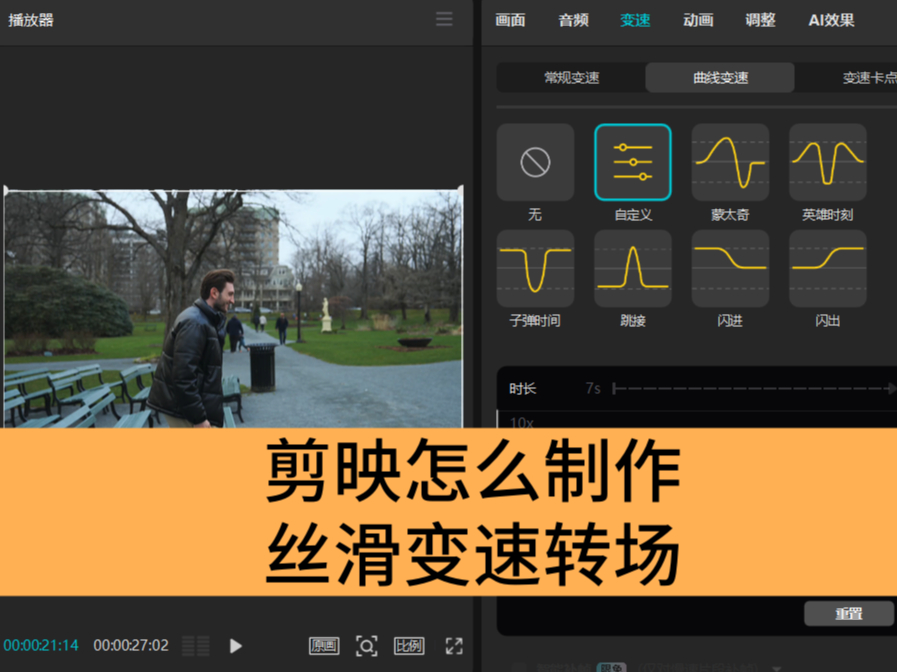Switch to the 音频 tab
897x672 pixels.
(x=573, y=20)
